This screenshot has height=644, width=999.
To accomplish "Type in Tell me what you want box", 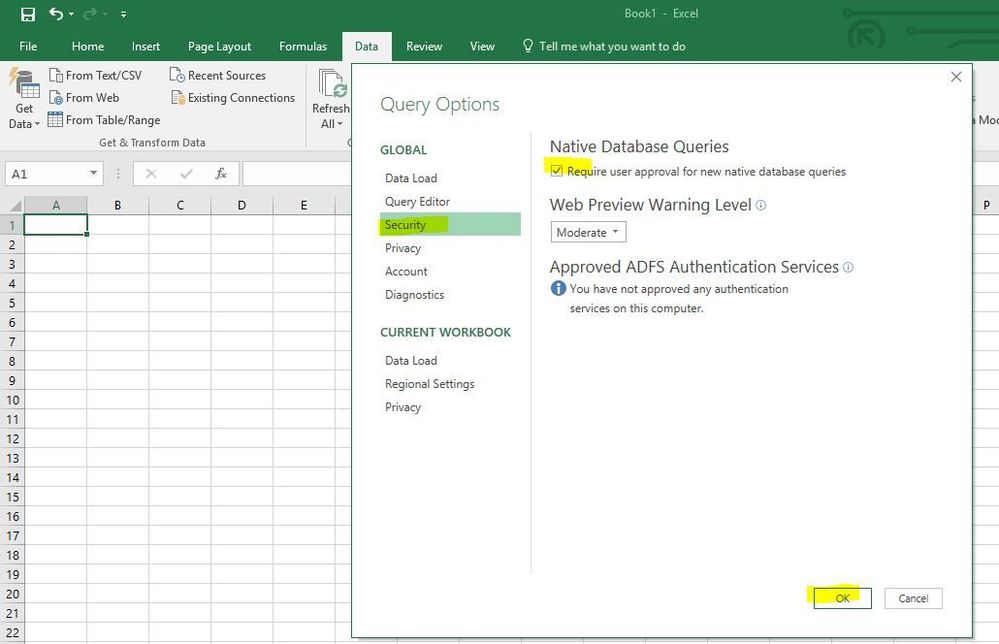I will (612, 46).
